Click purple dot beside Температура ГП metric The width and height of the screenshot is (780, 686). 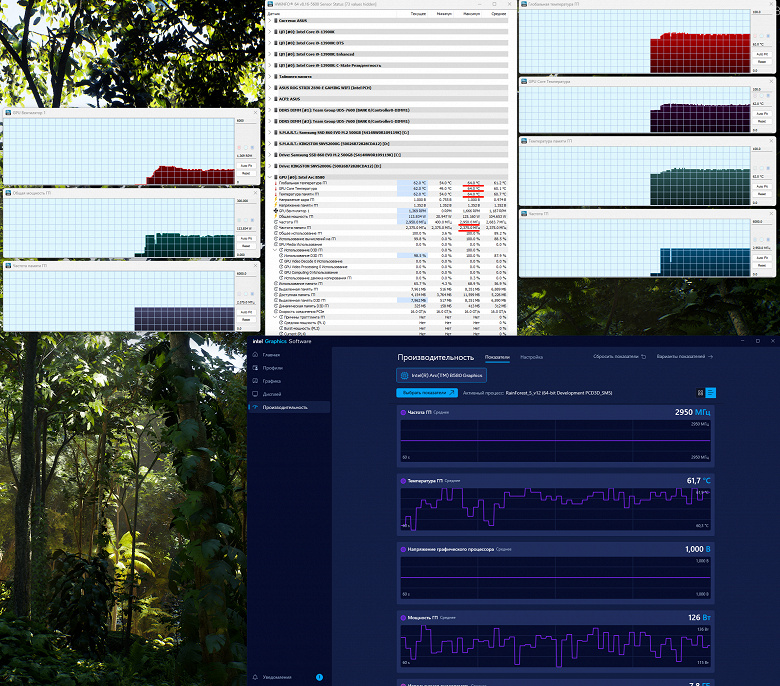tap(403, 481)
